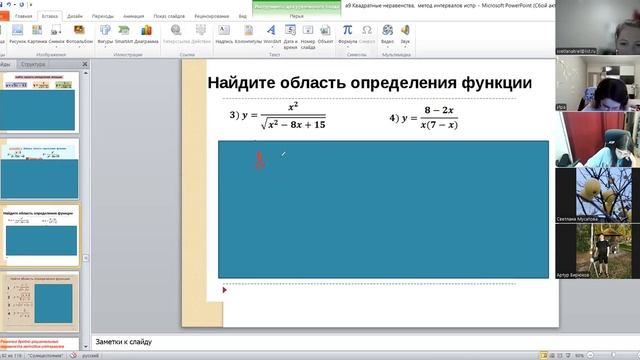Open the Переходы ribbon tab
This screenshot has height=360, width=640.
tap(102, 16)
